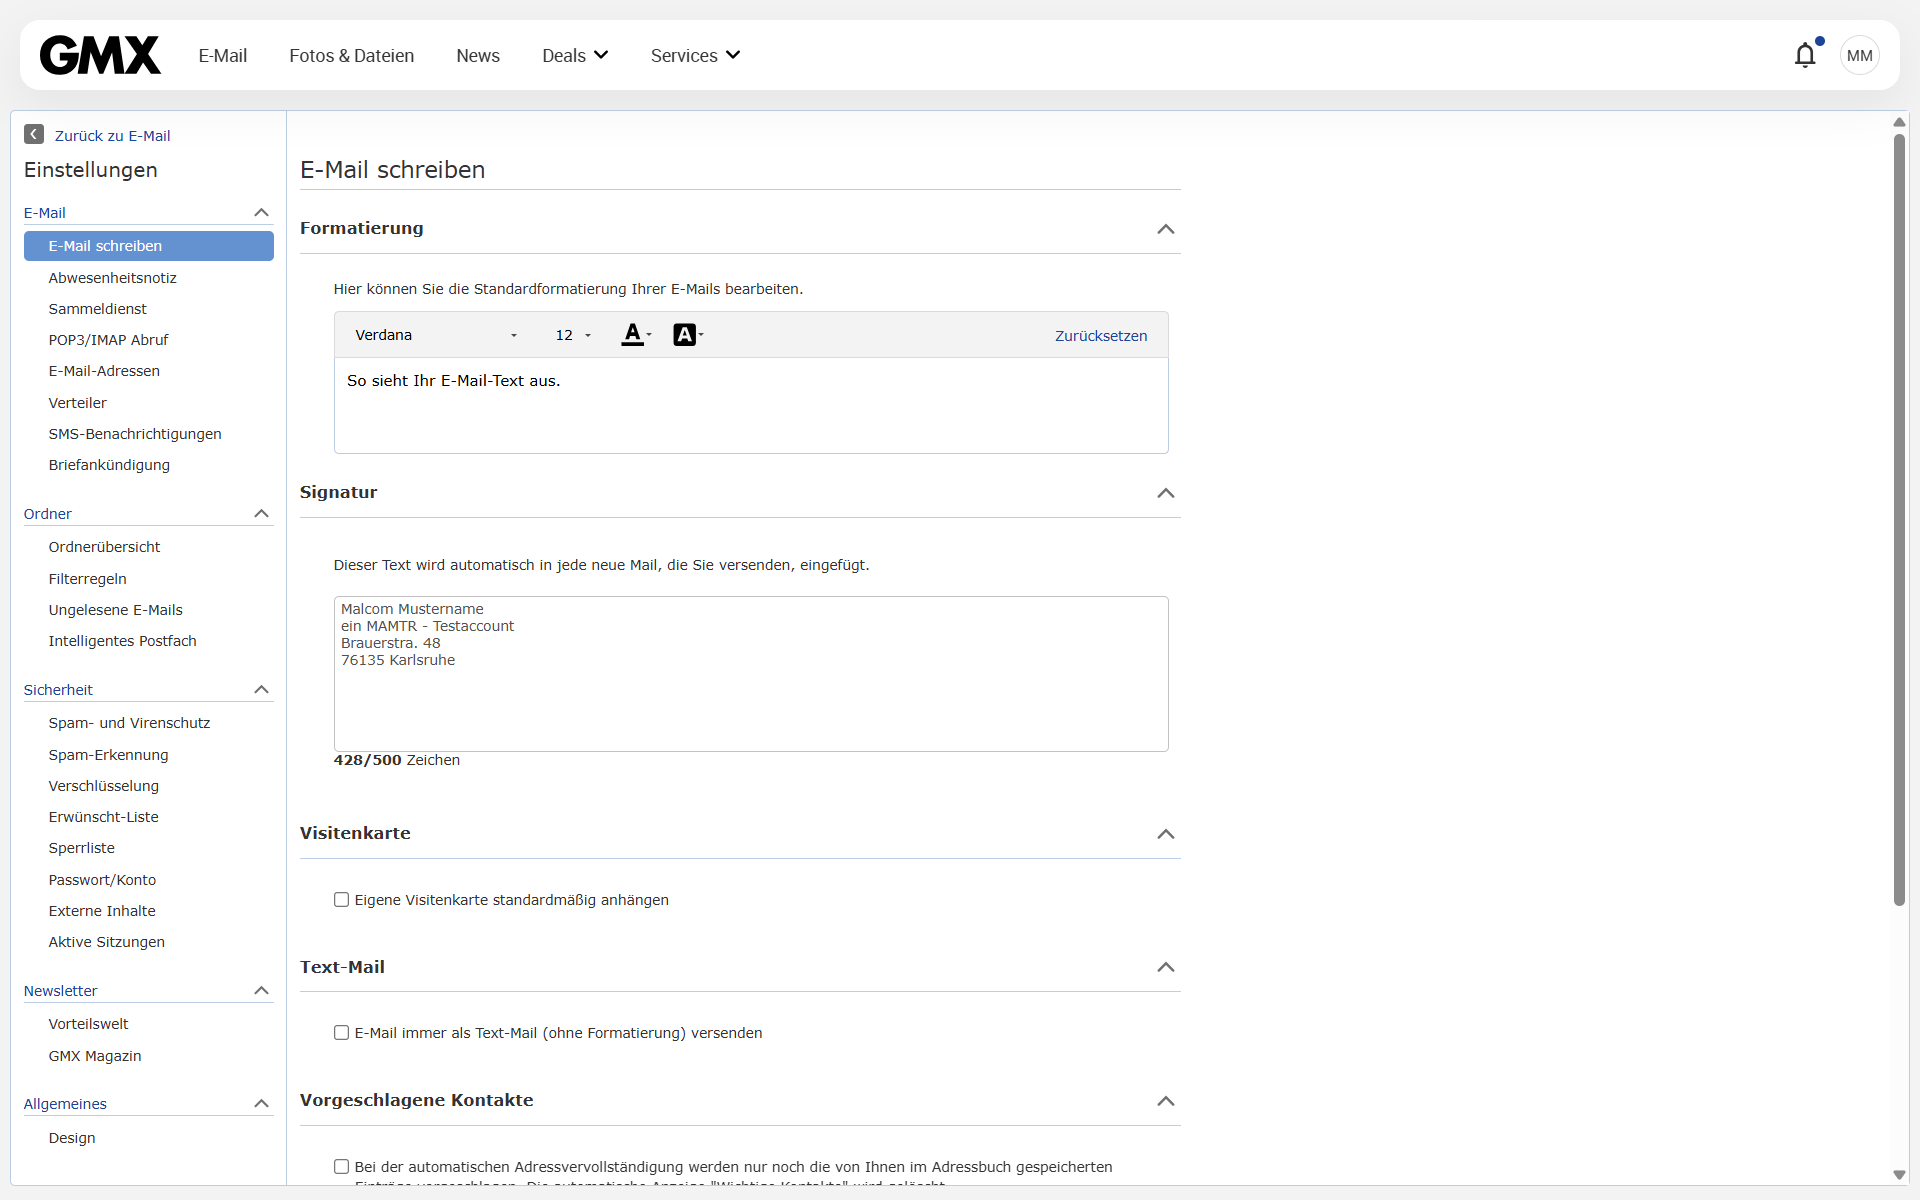Viewport: 1920px width, 1200px height.
Task: Open the Verdana font dropdown
Action: click(436, 335)
